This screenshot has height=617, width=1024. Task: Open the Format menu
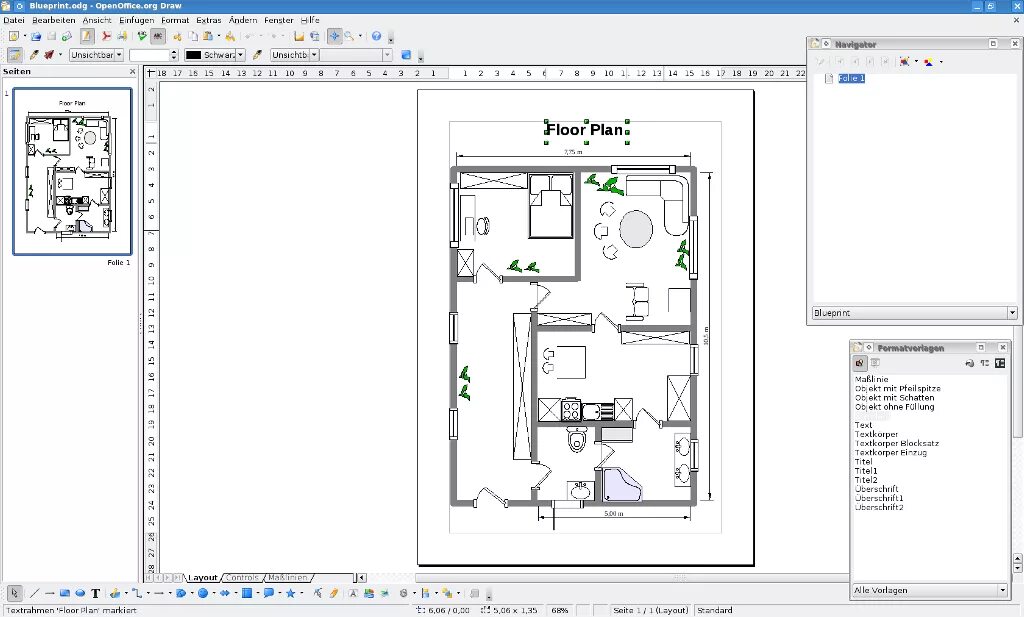(175, 20)
